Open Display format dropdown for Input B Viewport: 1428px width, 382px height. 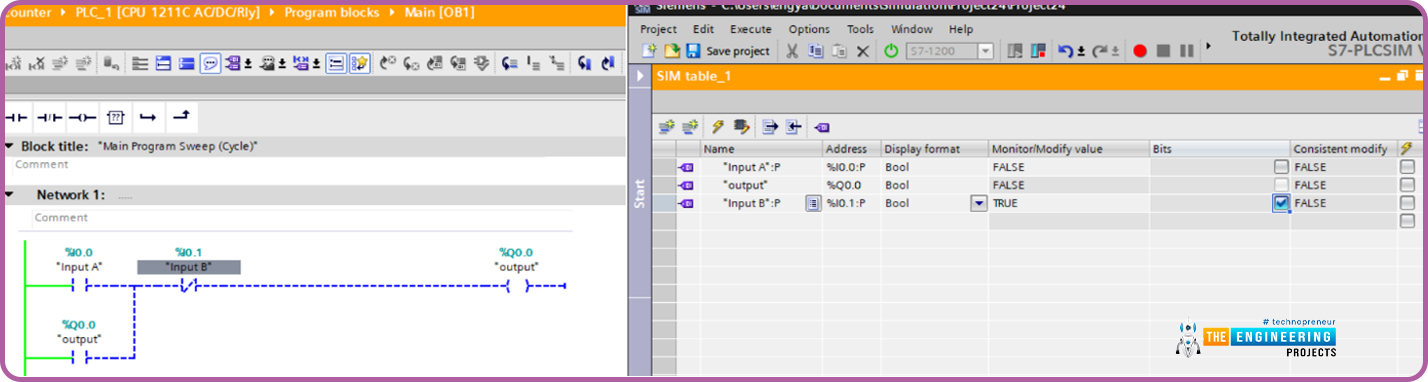[x=979, y=203]
